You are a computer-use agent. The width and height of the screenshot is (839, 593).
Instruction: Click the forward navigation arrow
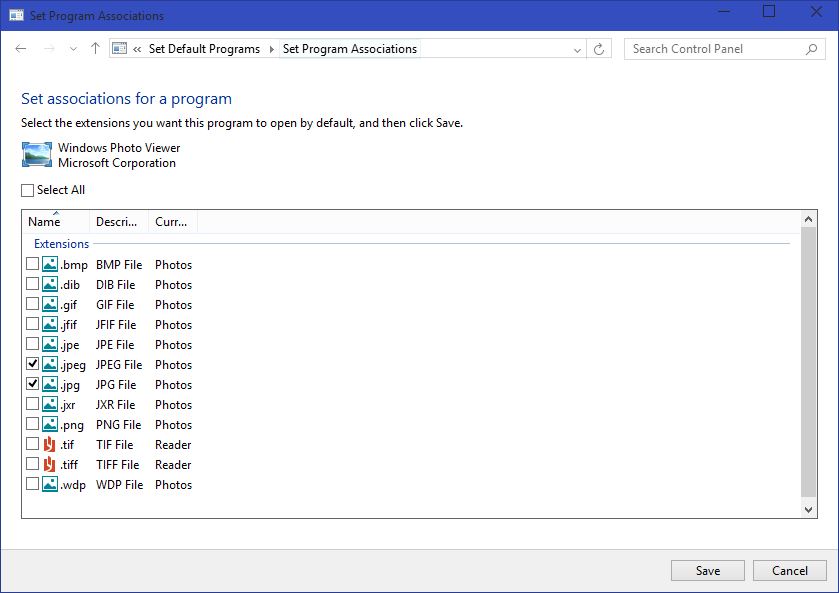pyautogui.click(x=49, y=49)
